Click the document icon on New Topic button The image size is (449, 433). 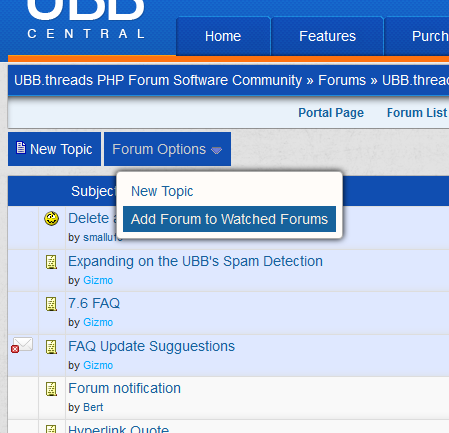[21, 148]
